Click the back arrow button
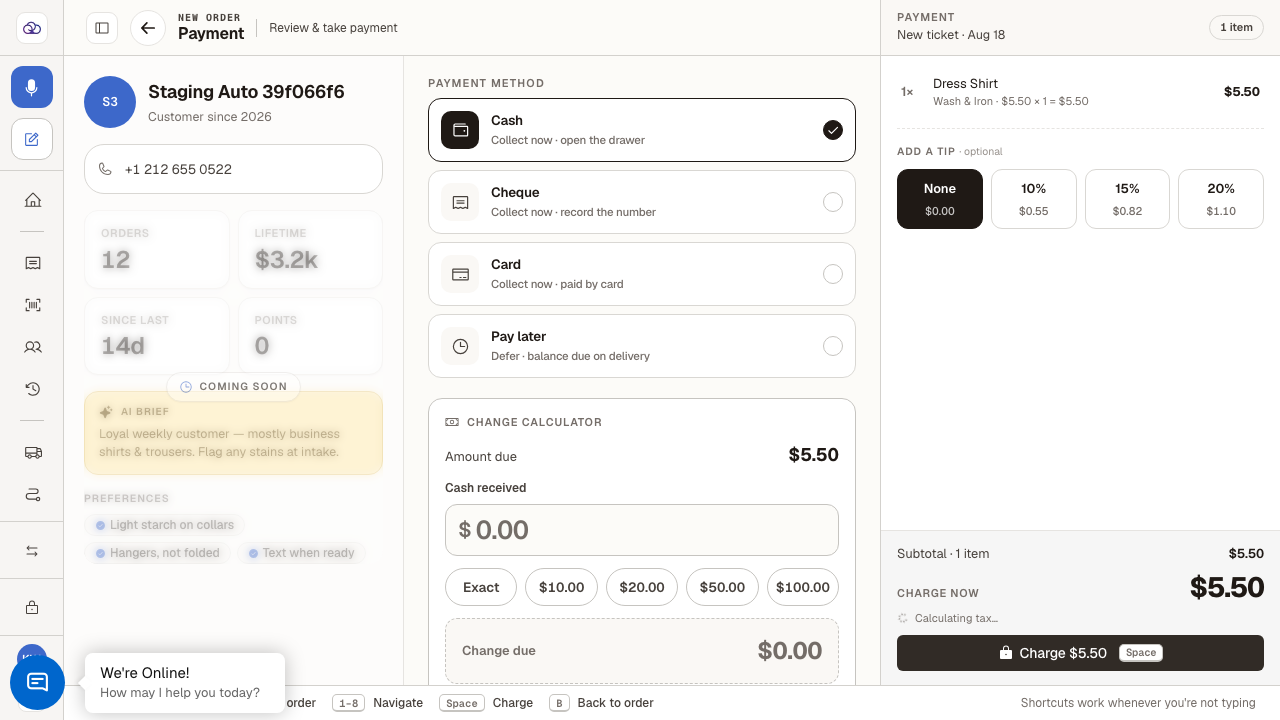Screen dimensions: 1280x720 pos(148,28)
